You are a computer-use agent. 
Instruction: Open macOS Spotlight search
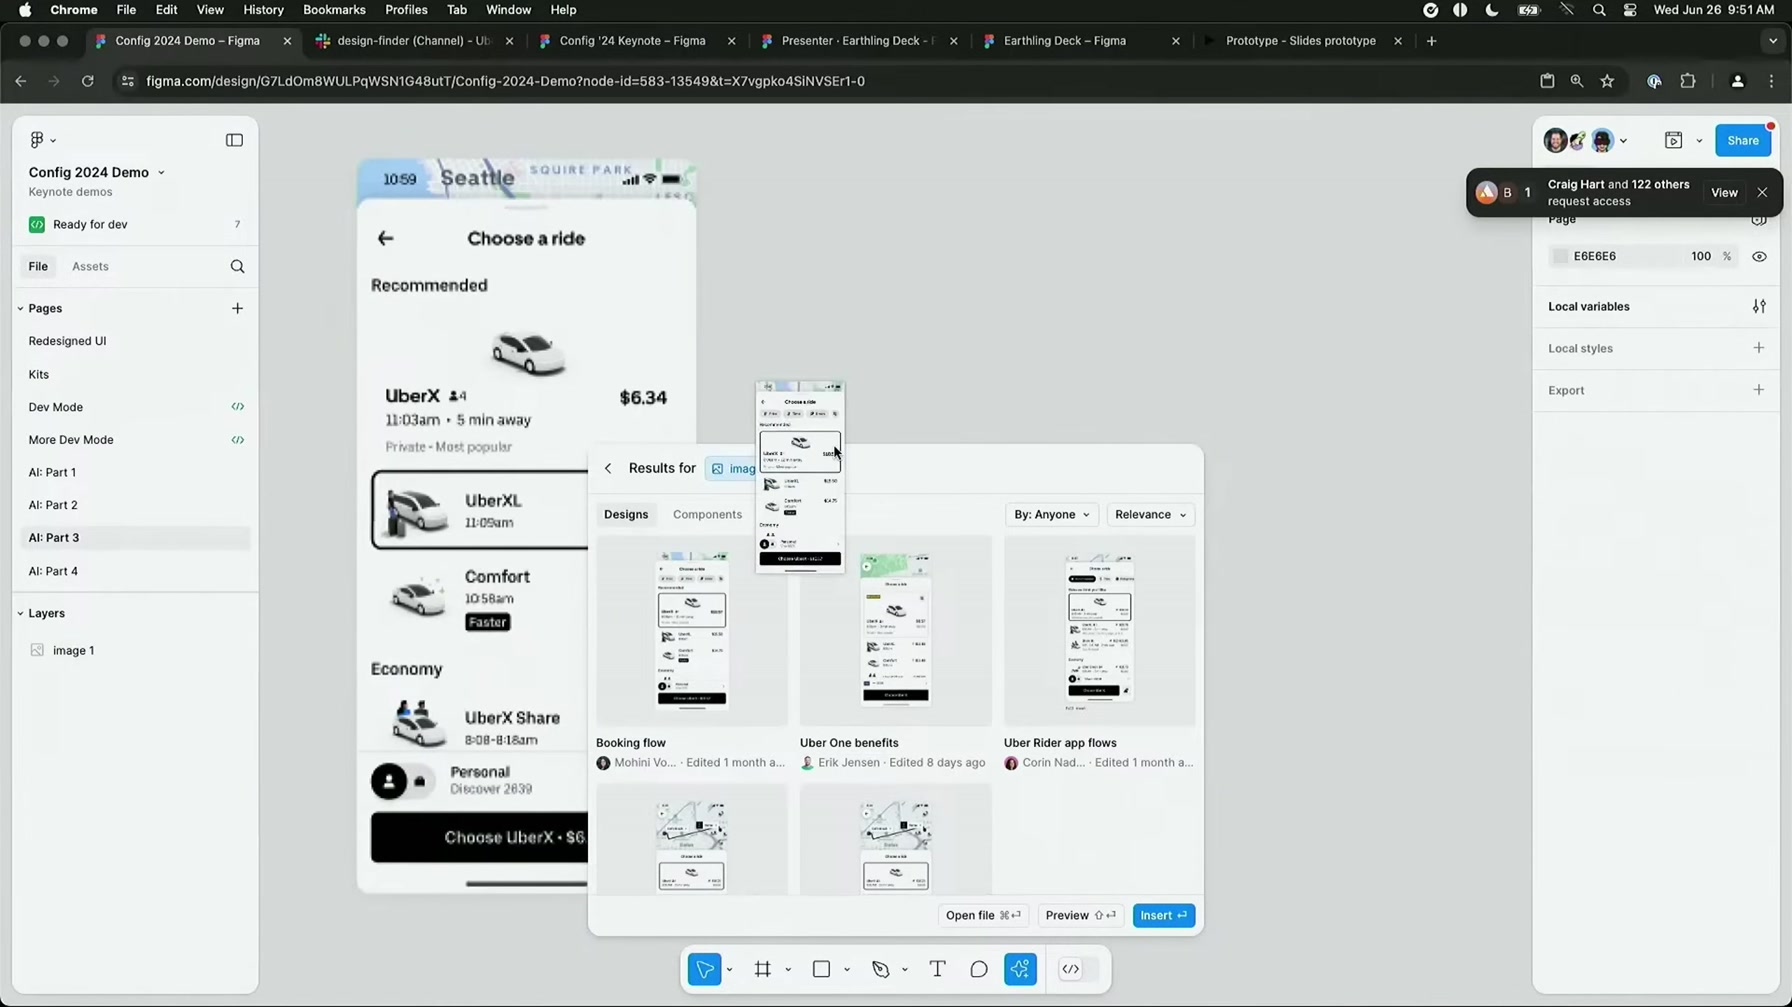(x=1599, y=10)
